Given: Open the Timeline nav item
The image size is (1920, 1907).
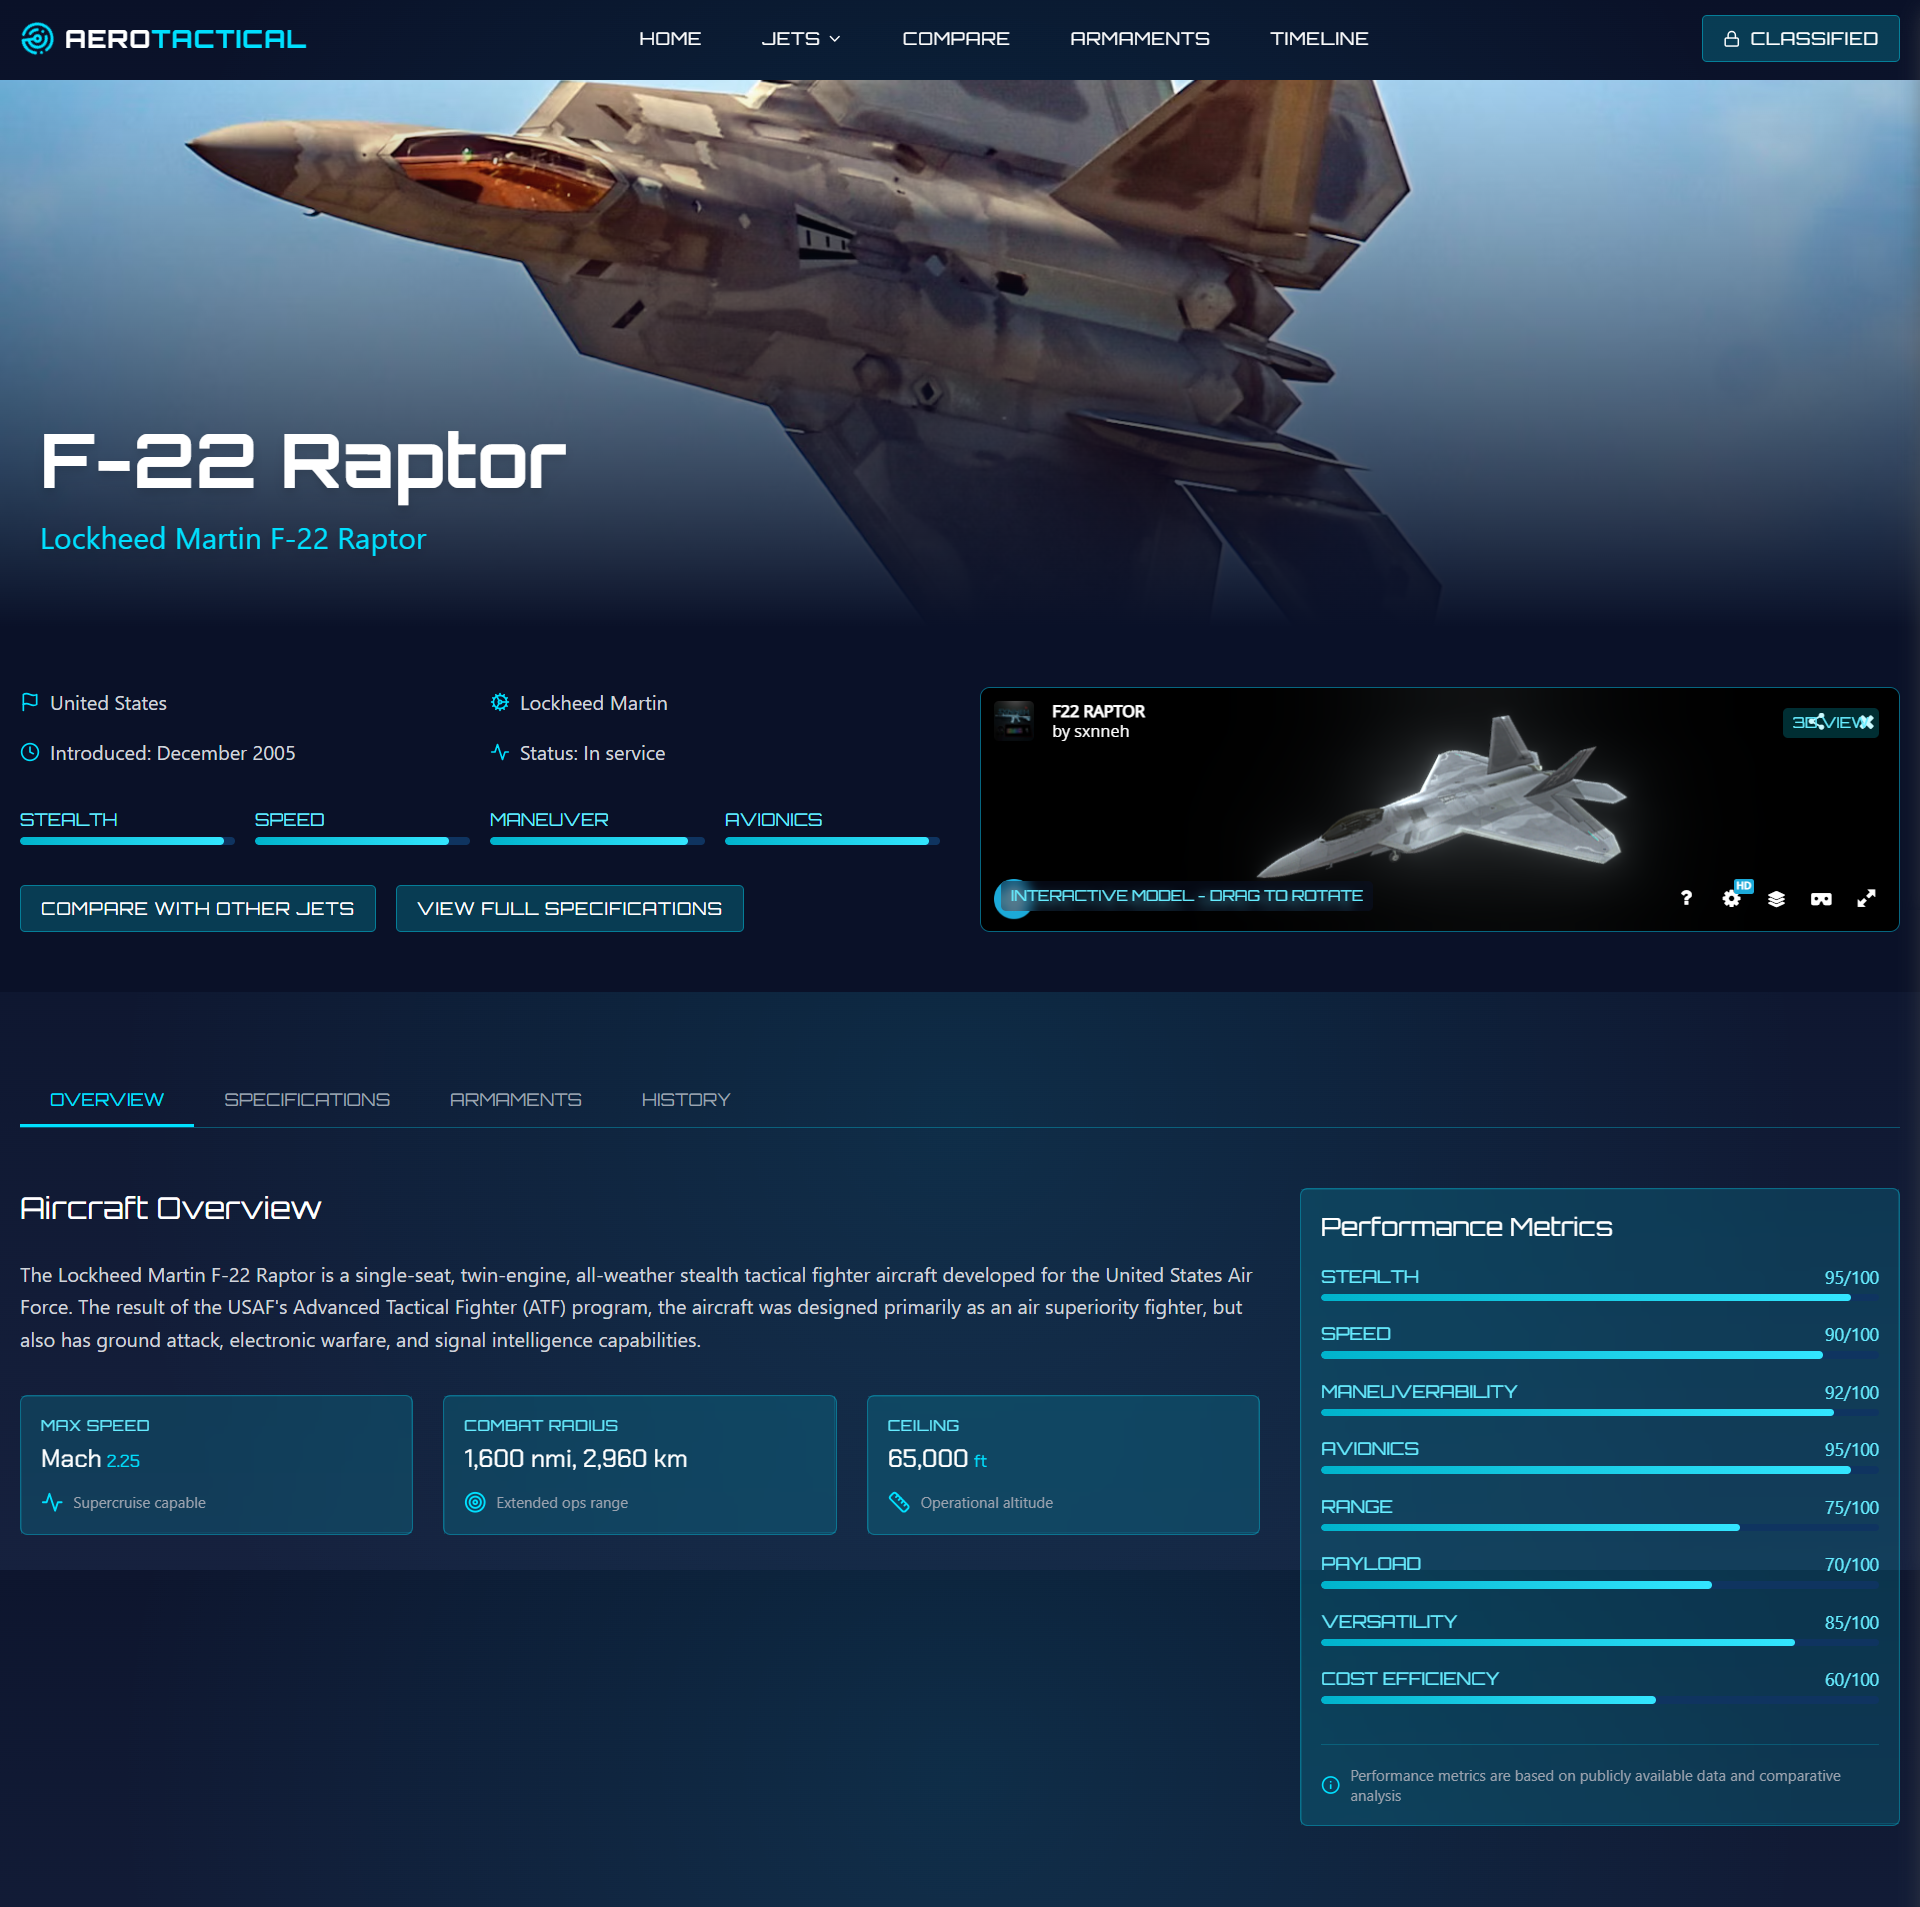Looking at the screenshot, I should coord(1319,39).
